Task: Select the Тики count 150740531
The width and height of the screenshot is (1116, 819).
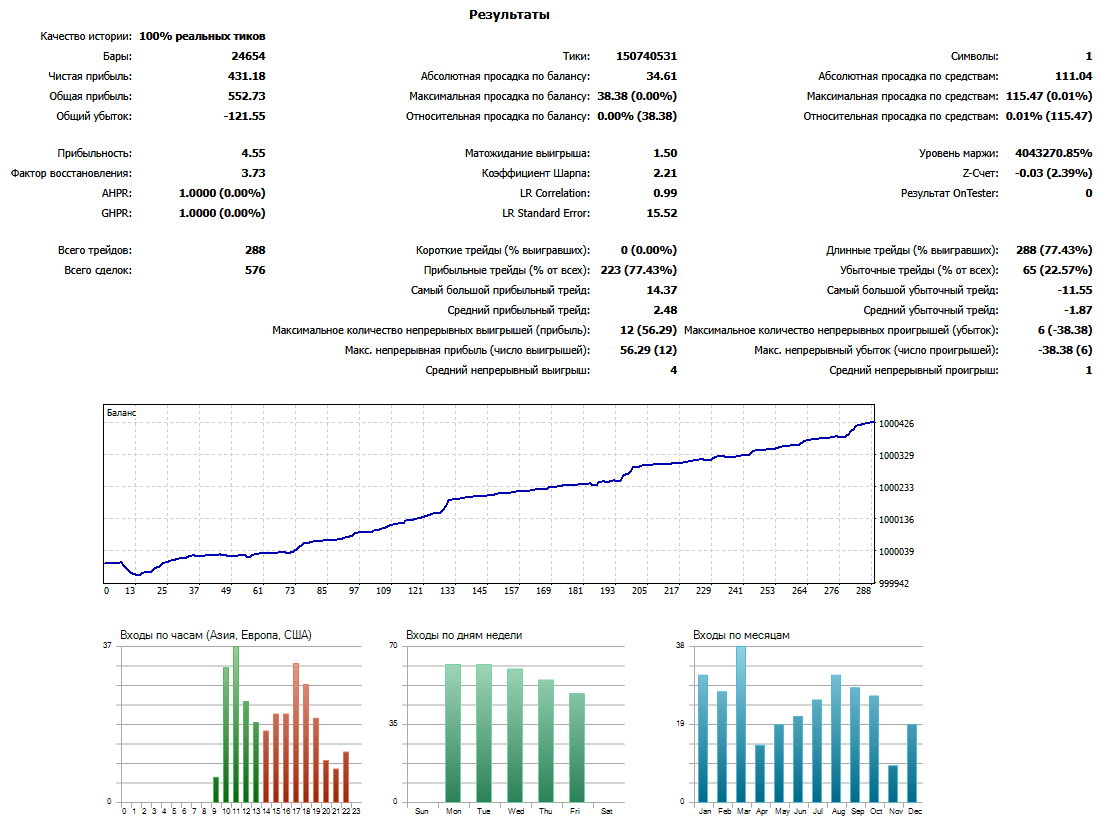Action: pyautogui.click(x=646, y=56)
